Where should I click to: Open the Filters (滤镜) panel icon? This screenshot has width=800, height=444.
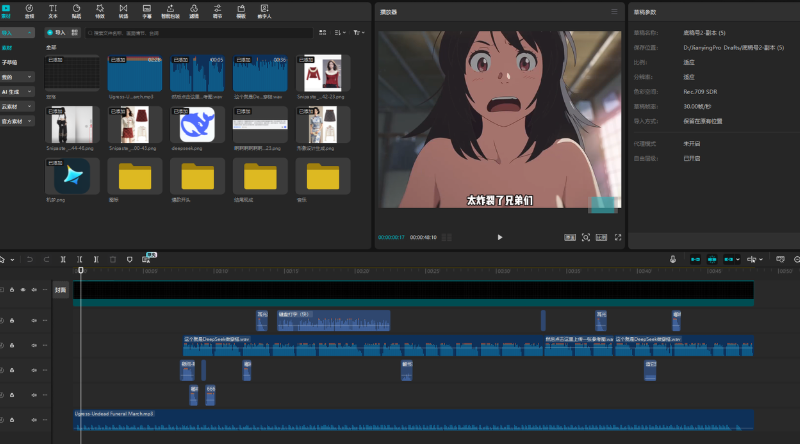coord(194,11)
